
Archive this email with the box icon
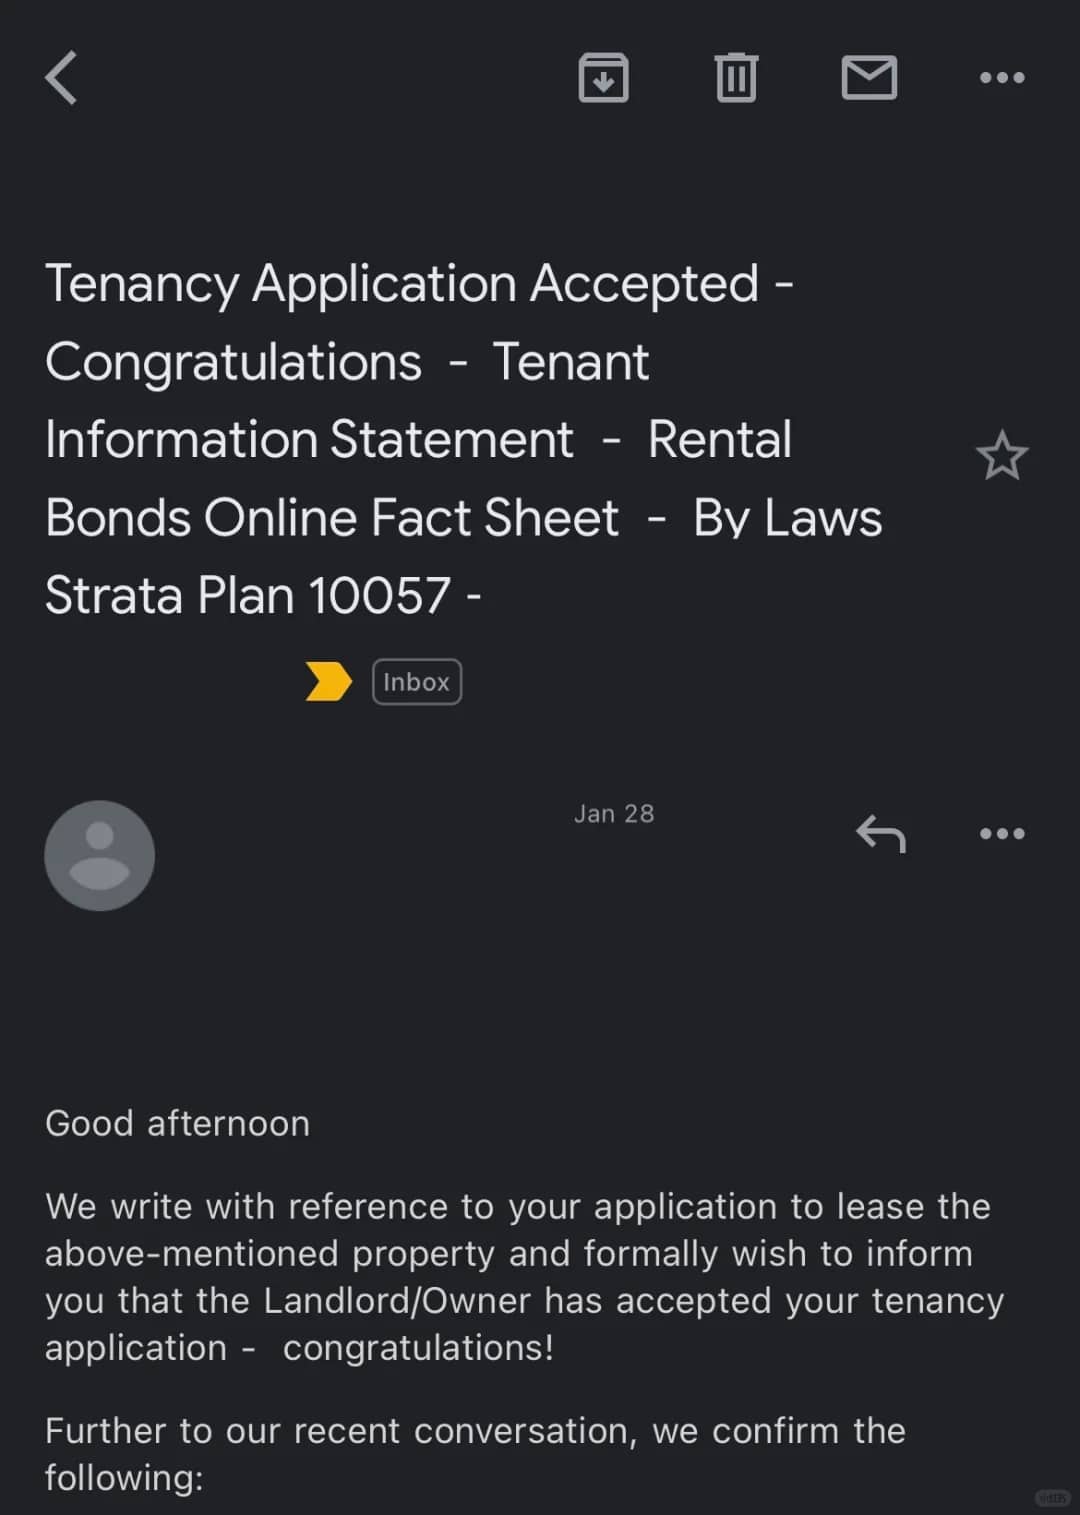click(x=604, y=77)
